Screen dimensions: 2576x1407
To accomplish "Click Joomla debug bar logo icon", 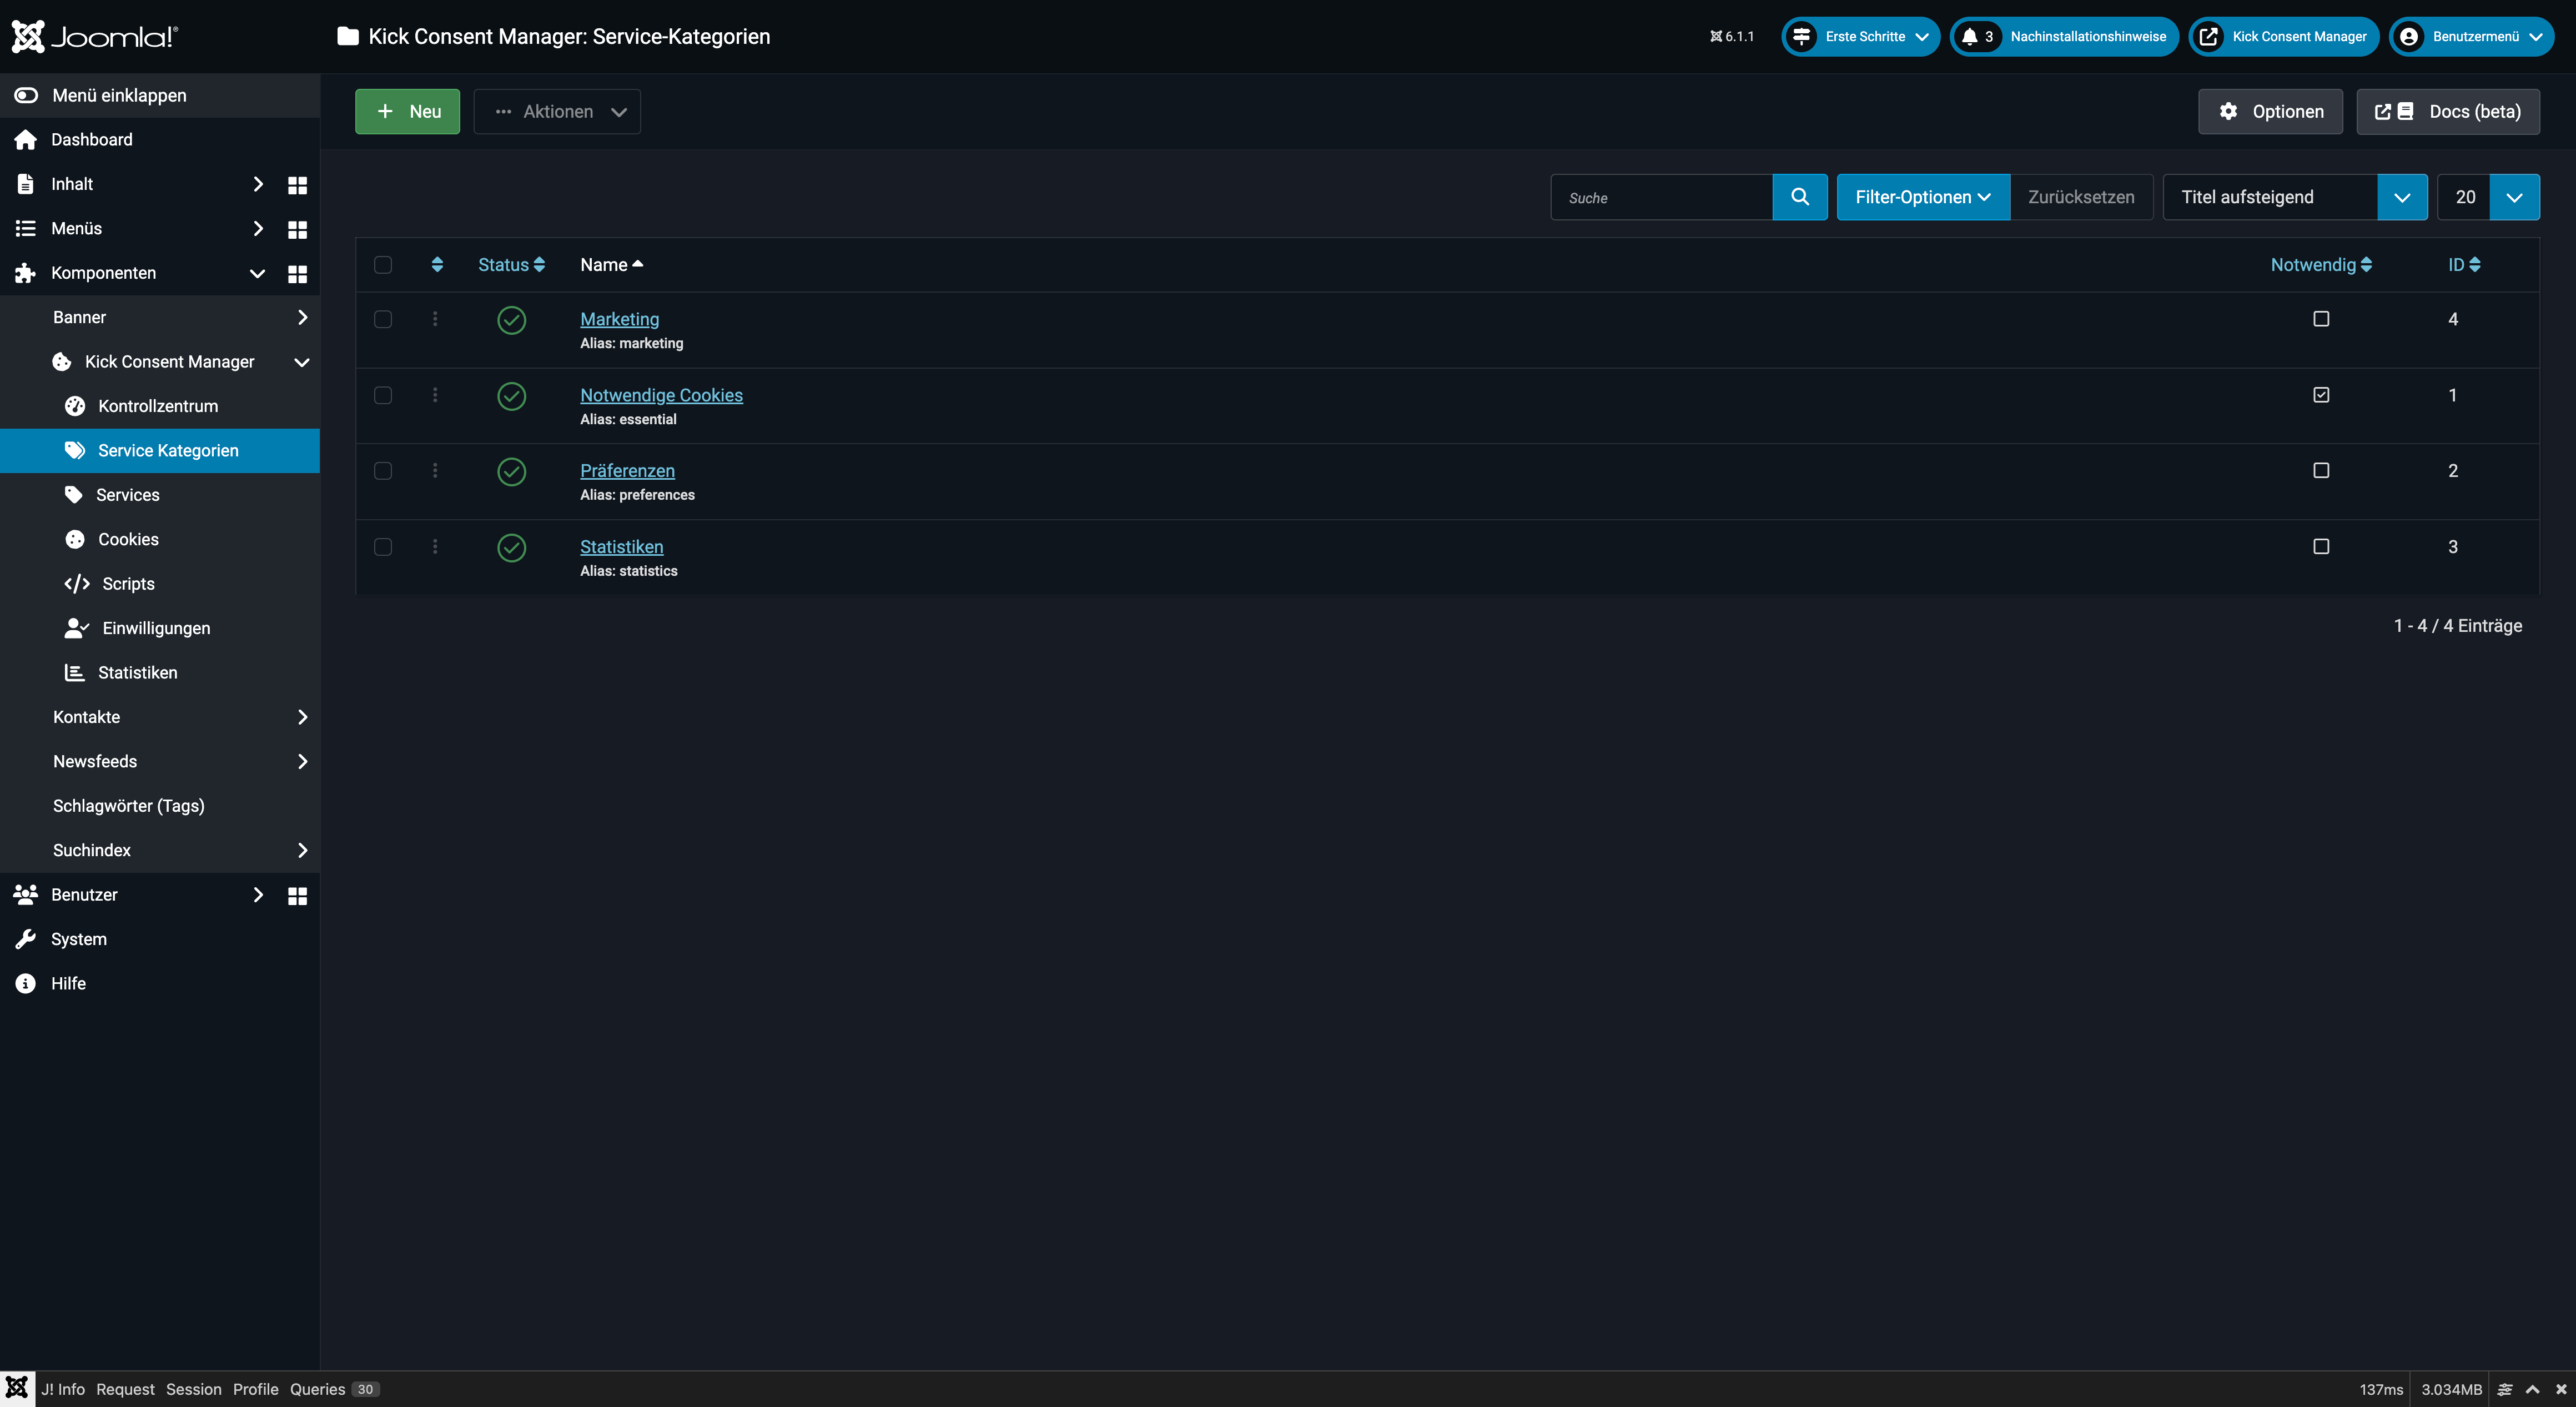I will [x=17, y=1389].
